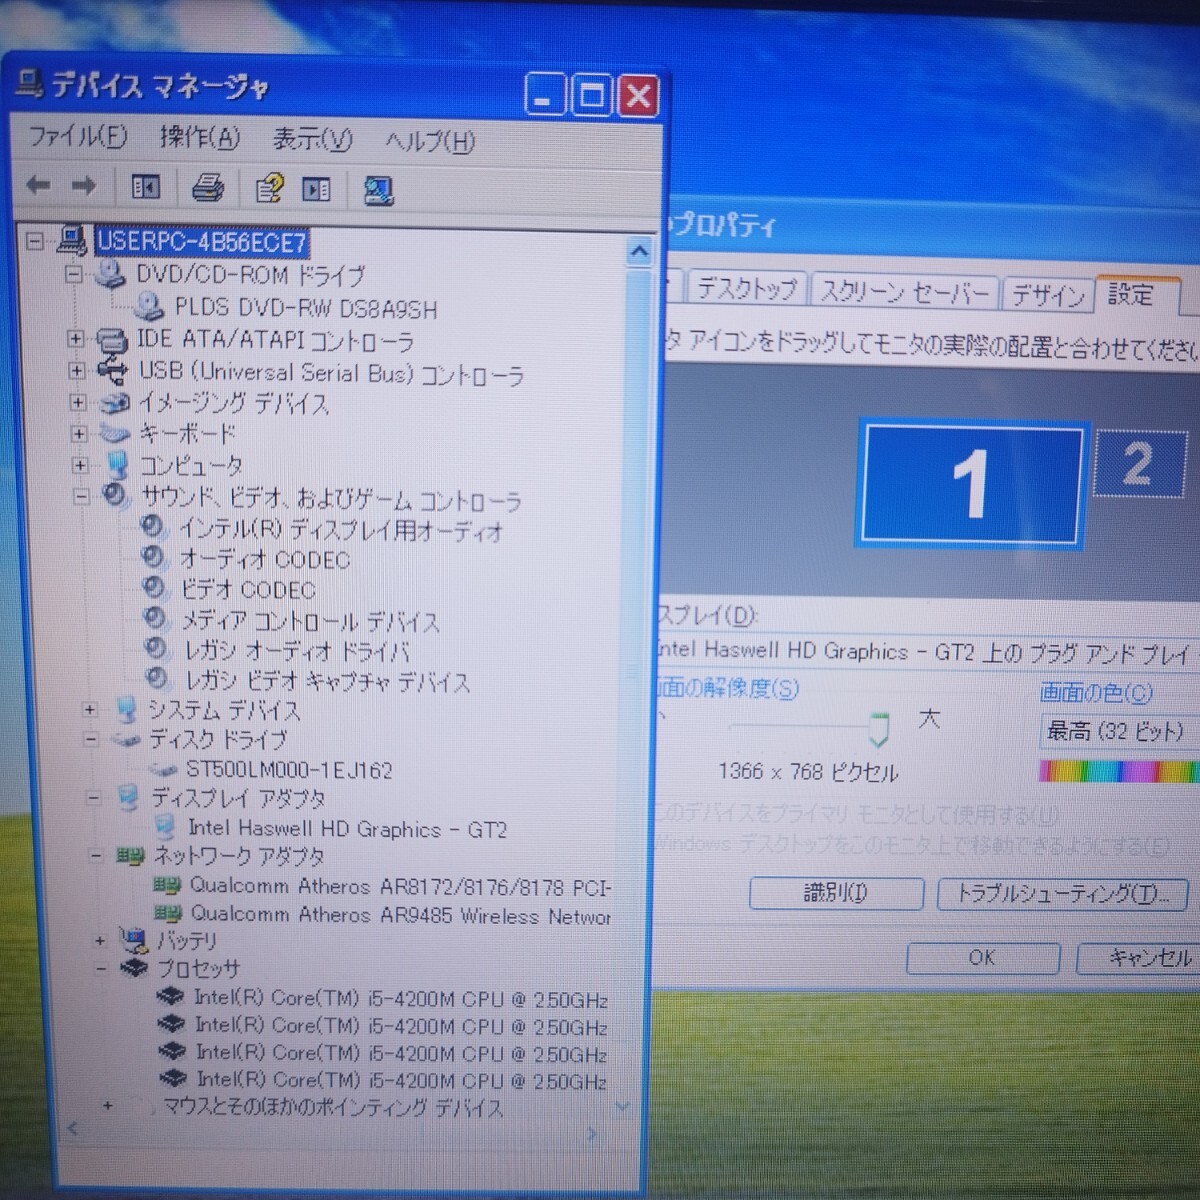
Task: Select monitor 2 in the display arrangement
Action: point(1139,464)
